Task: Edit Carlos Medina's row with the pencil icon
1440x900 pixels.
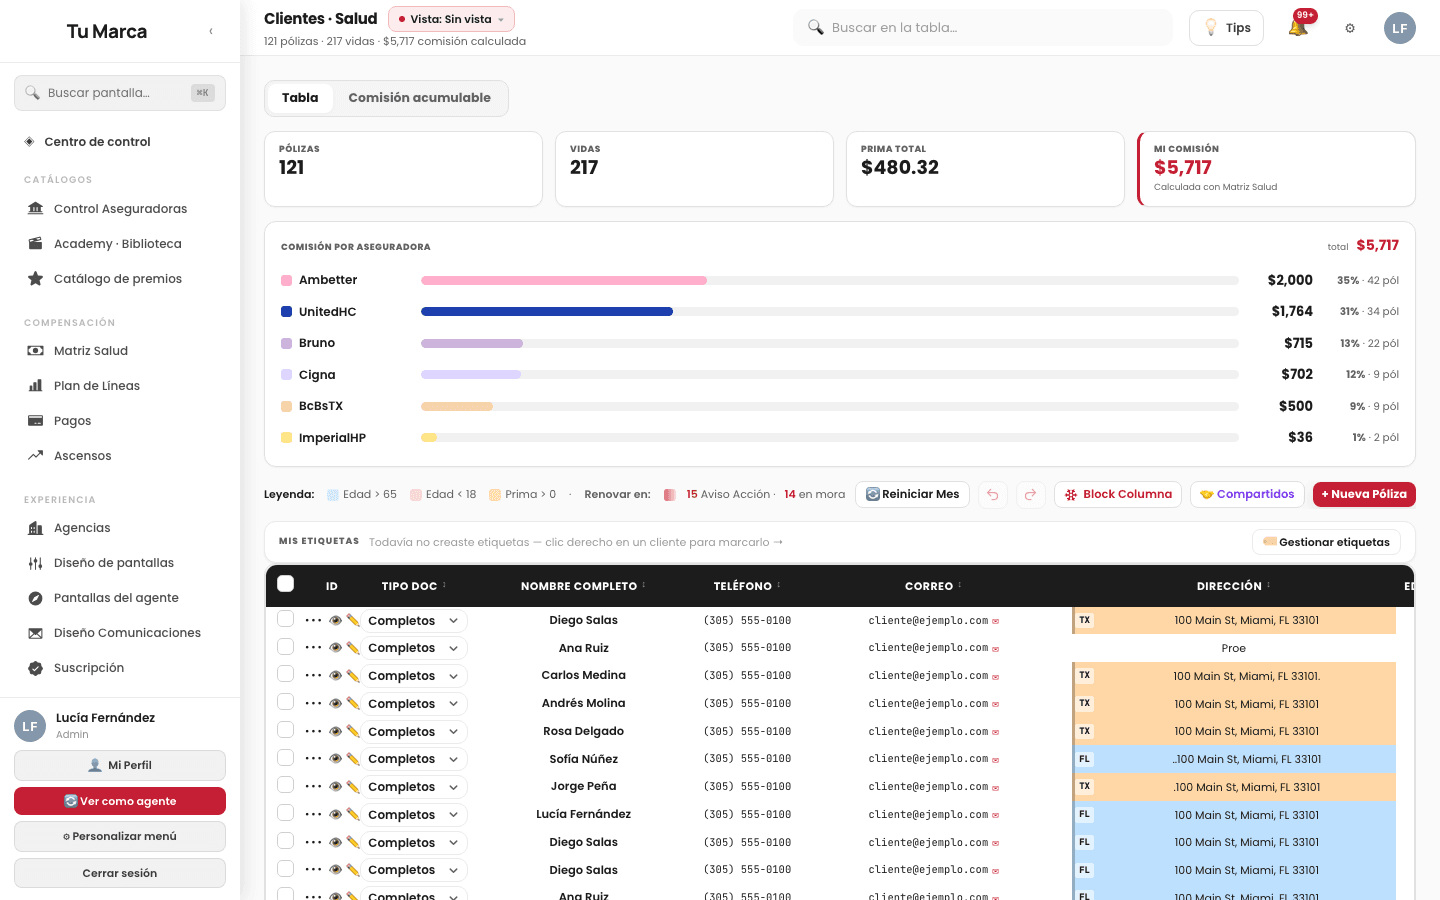Action: [x=352, y=676]
